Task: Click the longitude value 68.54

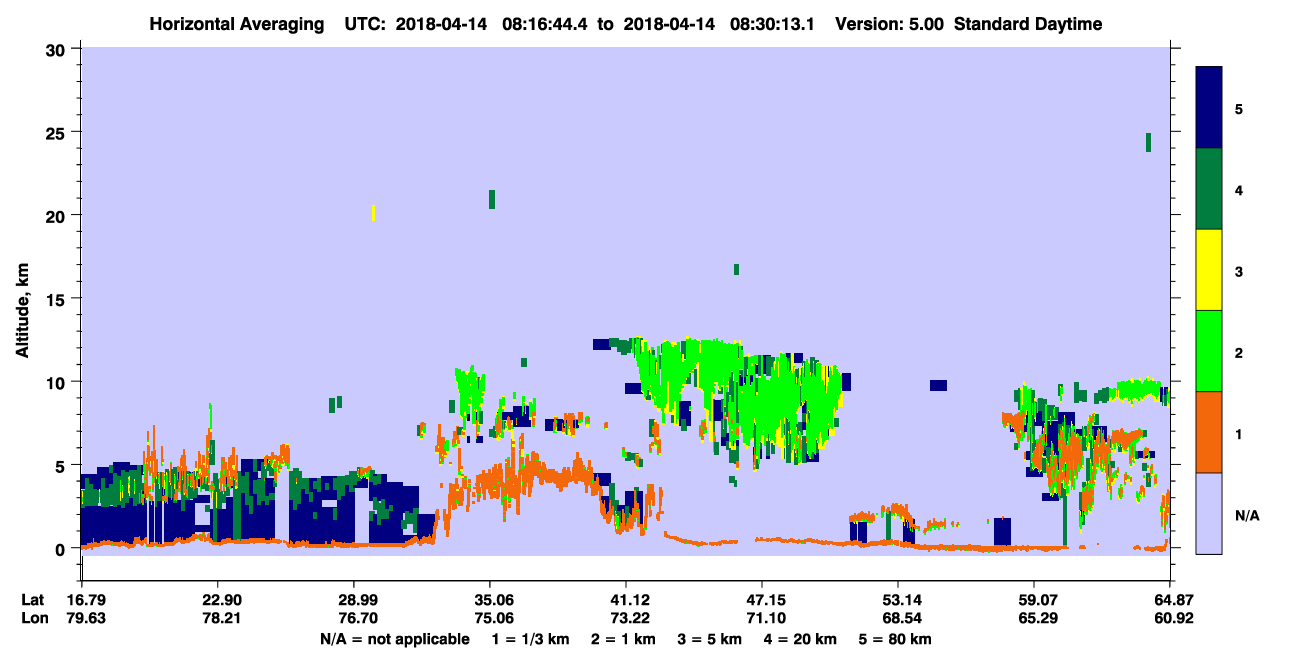Action: [x=898, y=618]
